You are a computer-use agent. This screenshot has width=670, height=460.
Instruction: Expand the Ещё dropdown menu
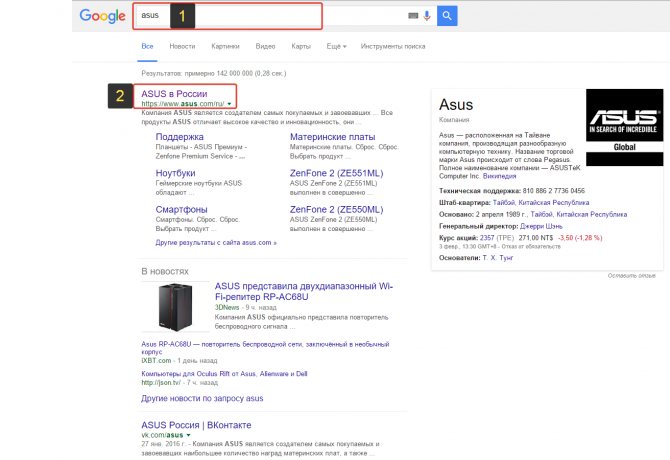tap(336, 46)
